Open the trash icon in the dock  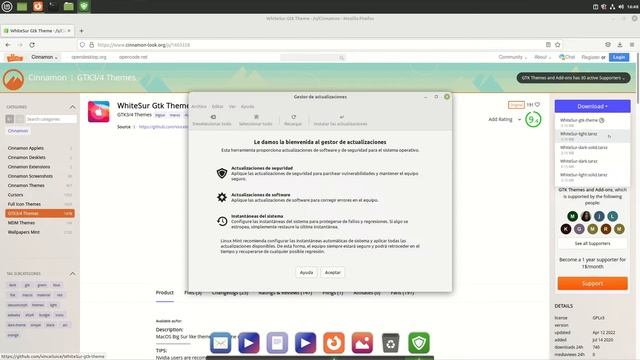point(391,343)
